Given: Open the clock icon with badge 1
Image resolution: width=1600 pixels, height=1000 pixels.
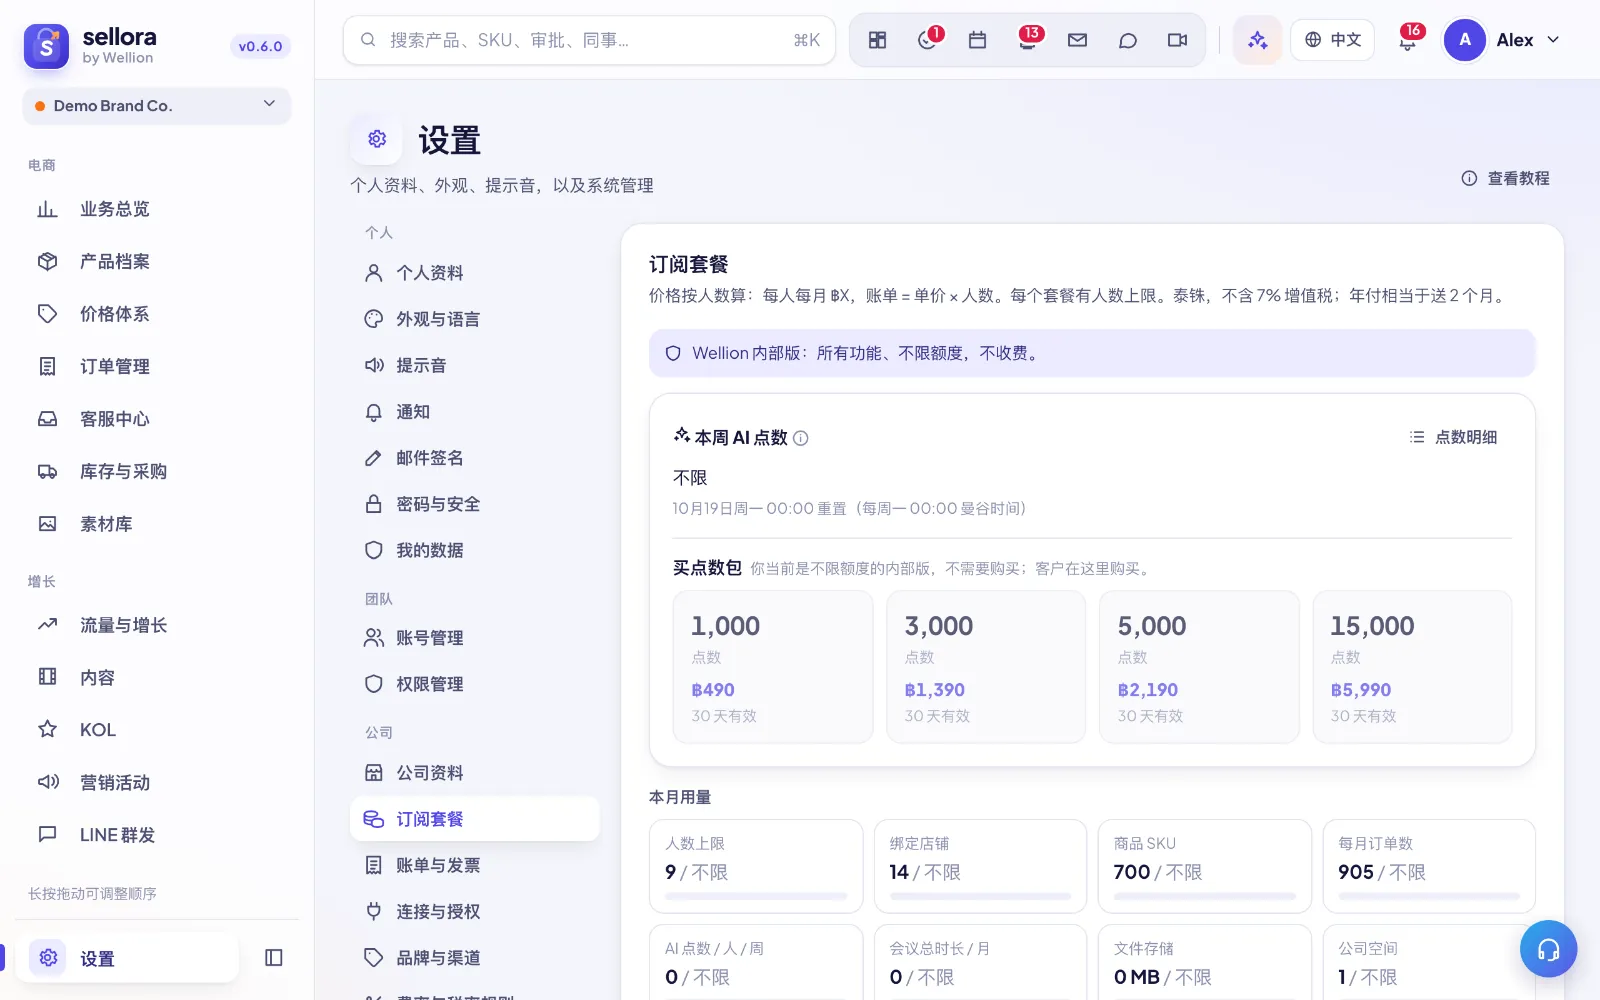Looking at the screenshot, I should coord(927,40).
